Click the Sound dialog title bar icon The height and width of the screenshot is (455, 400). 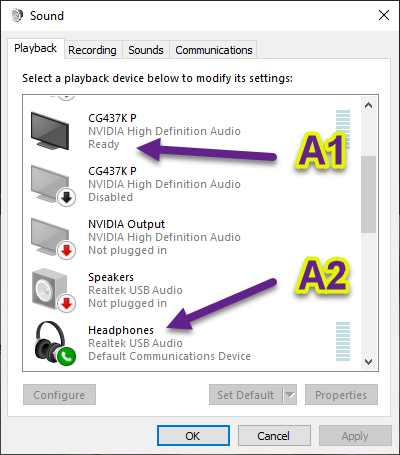click(17, 15)
